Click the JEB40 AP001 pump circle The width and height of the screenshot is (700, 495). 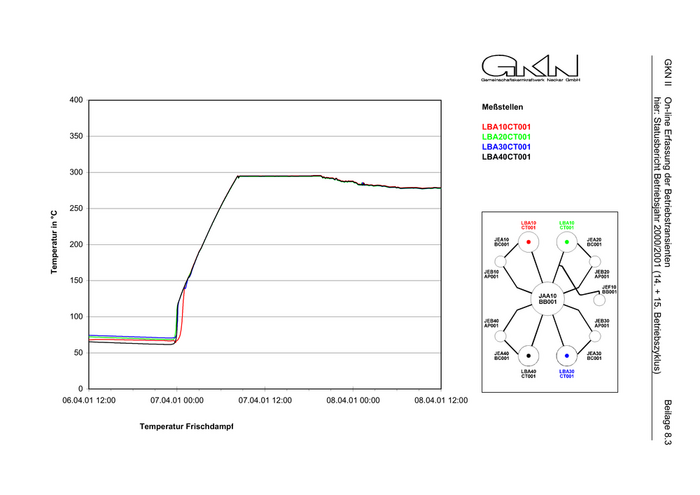pos(503,337)
